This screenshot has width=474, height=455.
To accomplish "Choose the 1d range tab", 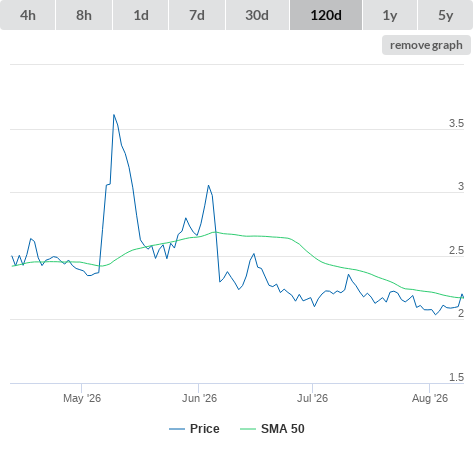I will [x=141, y=15].
